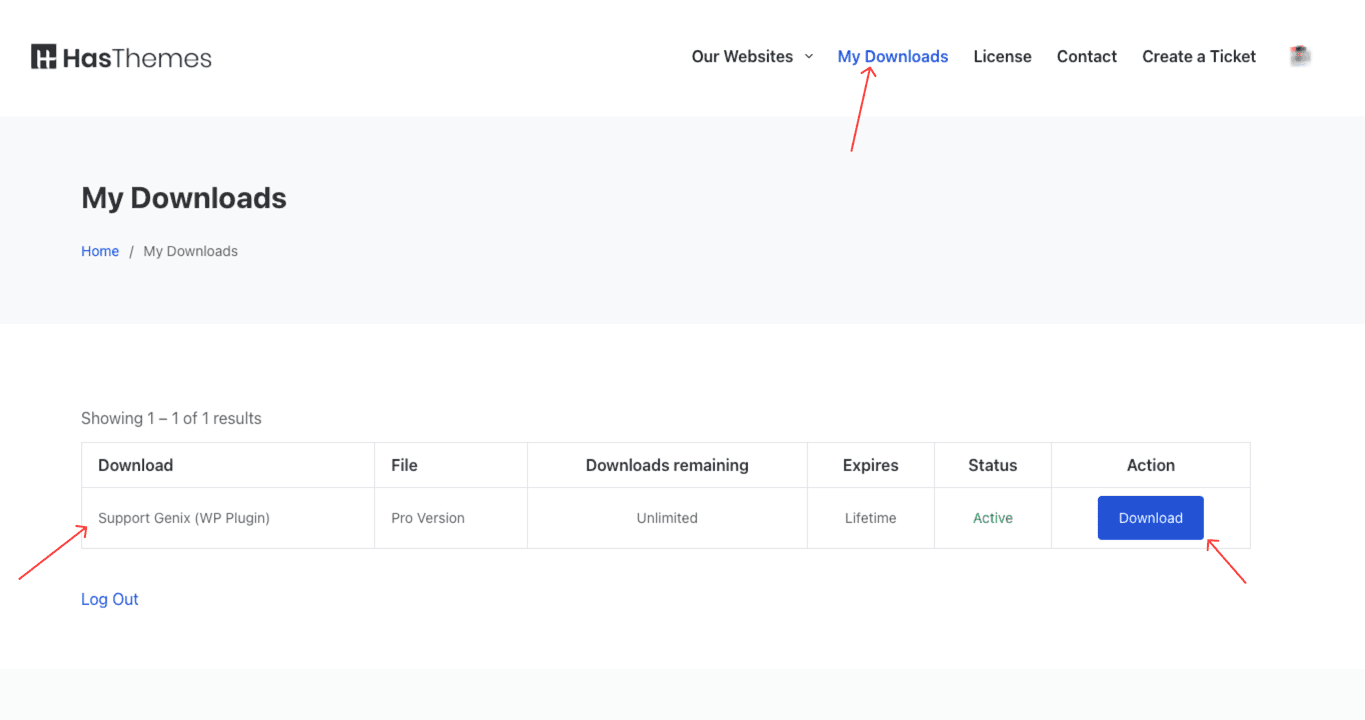Click the HasThemes logo icon
Screen dimensions: 1365x720
coord(42,56)
